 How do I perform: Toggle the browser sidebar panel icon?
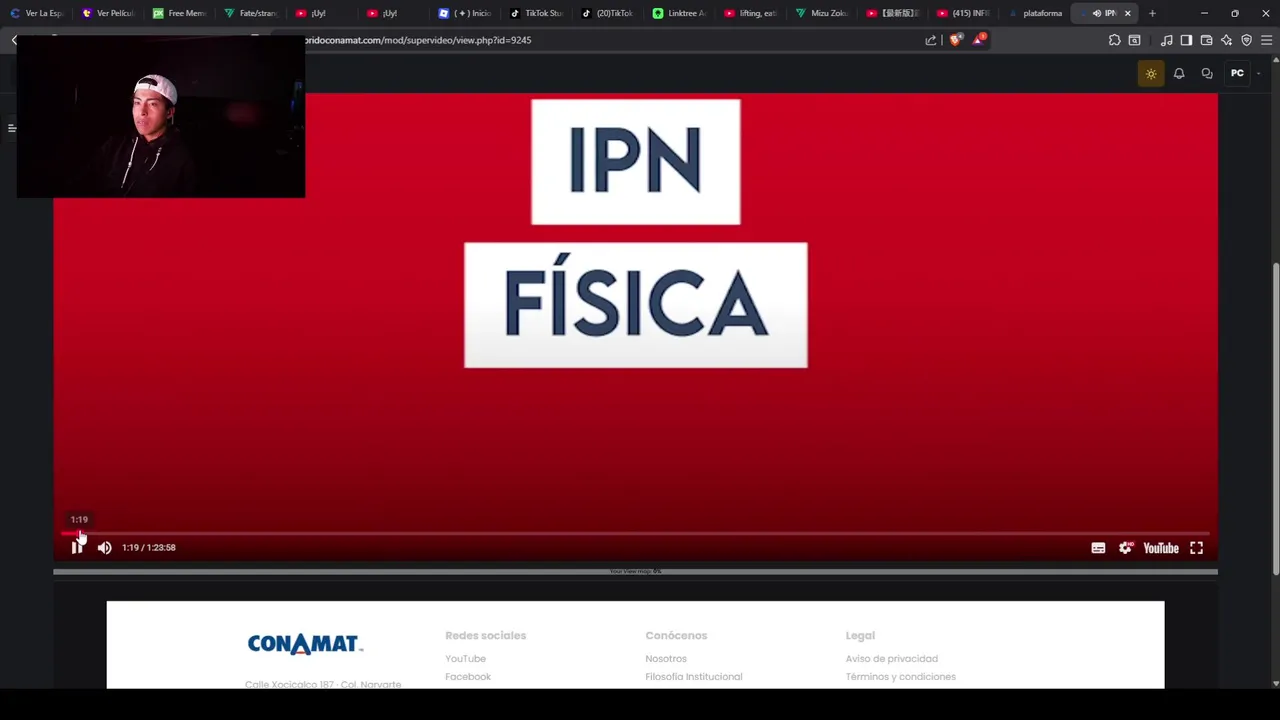pos(1186,40)
